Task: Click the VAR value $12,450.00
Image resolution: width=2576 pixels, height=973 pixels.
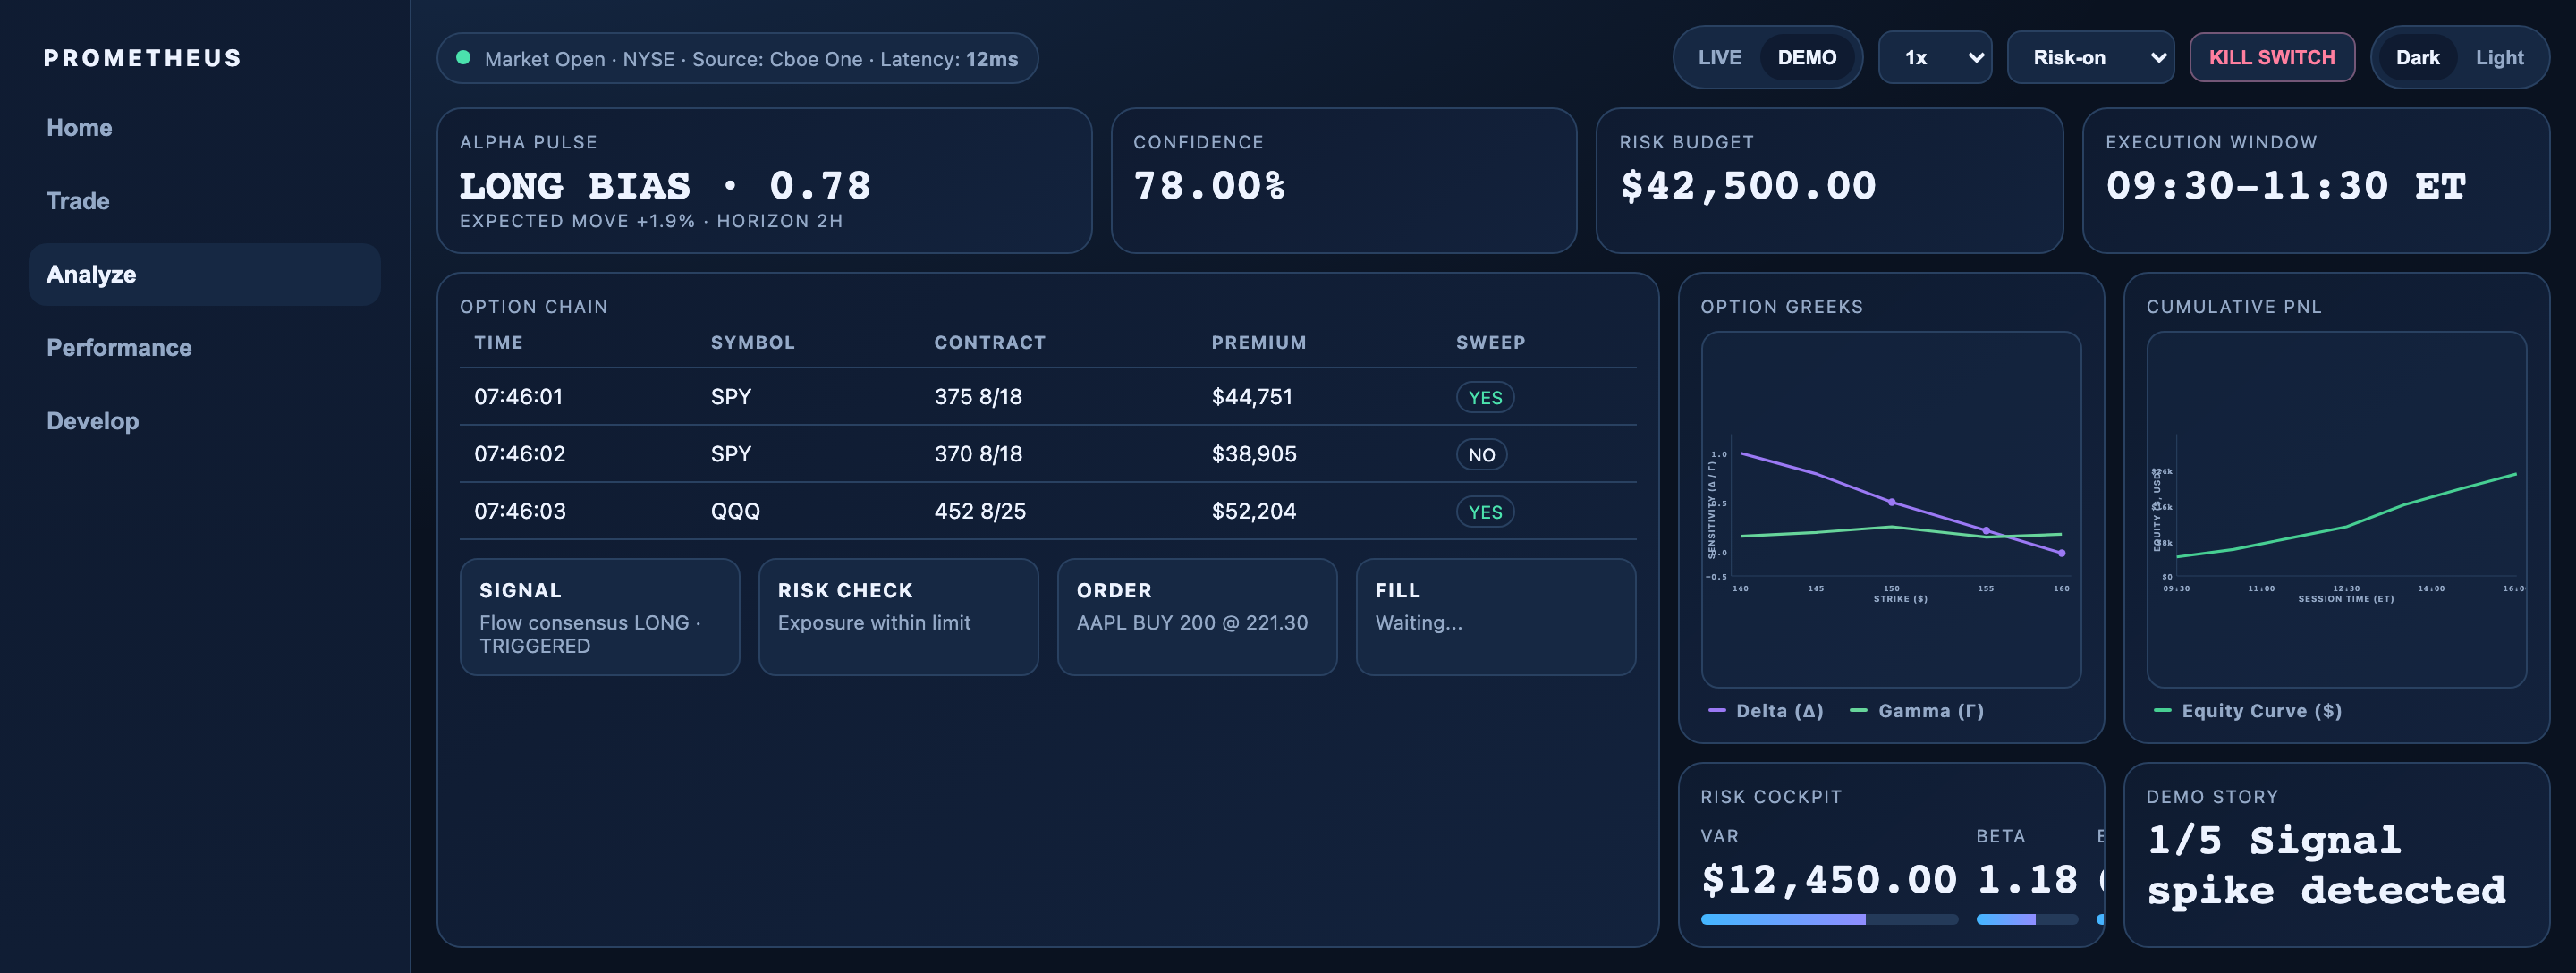Action: [x=1829, y=880]
